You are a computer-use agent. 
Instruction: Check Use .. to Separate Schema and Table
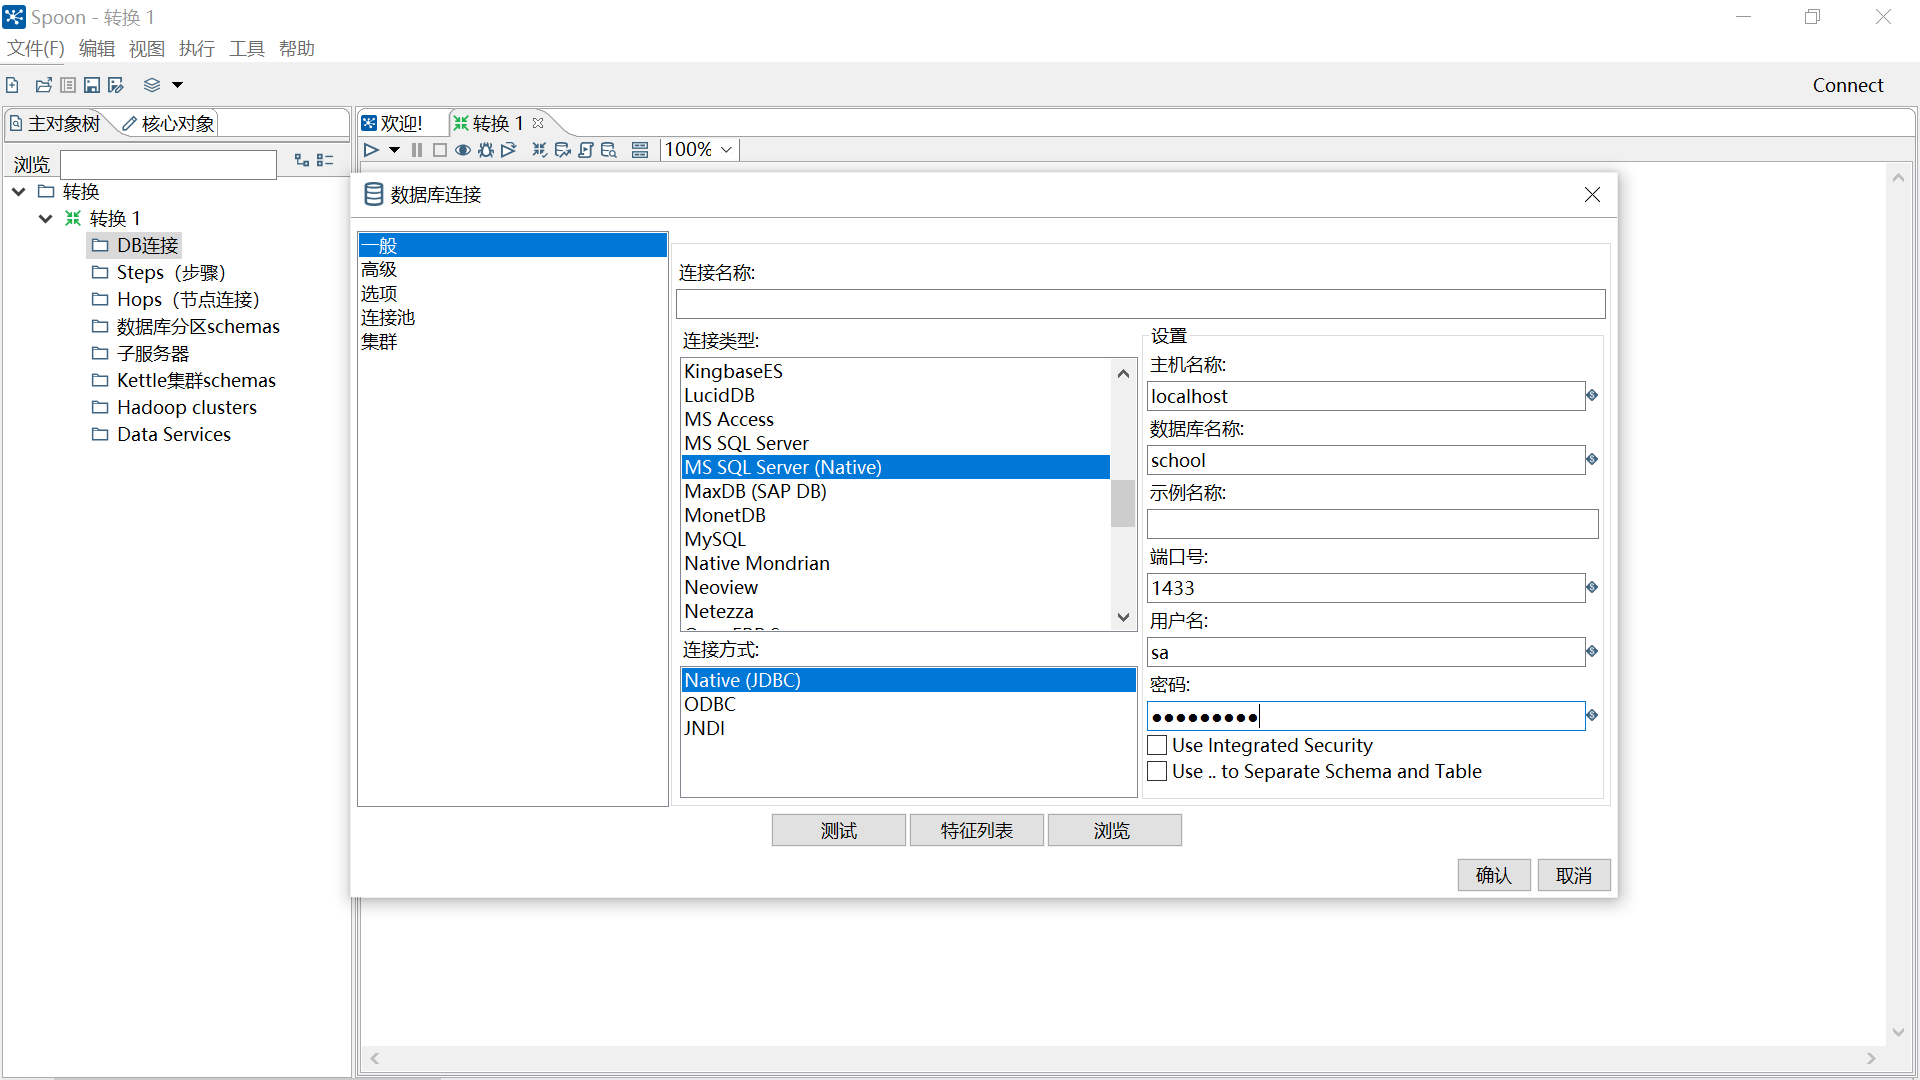pos(1157,771)
